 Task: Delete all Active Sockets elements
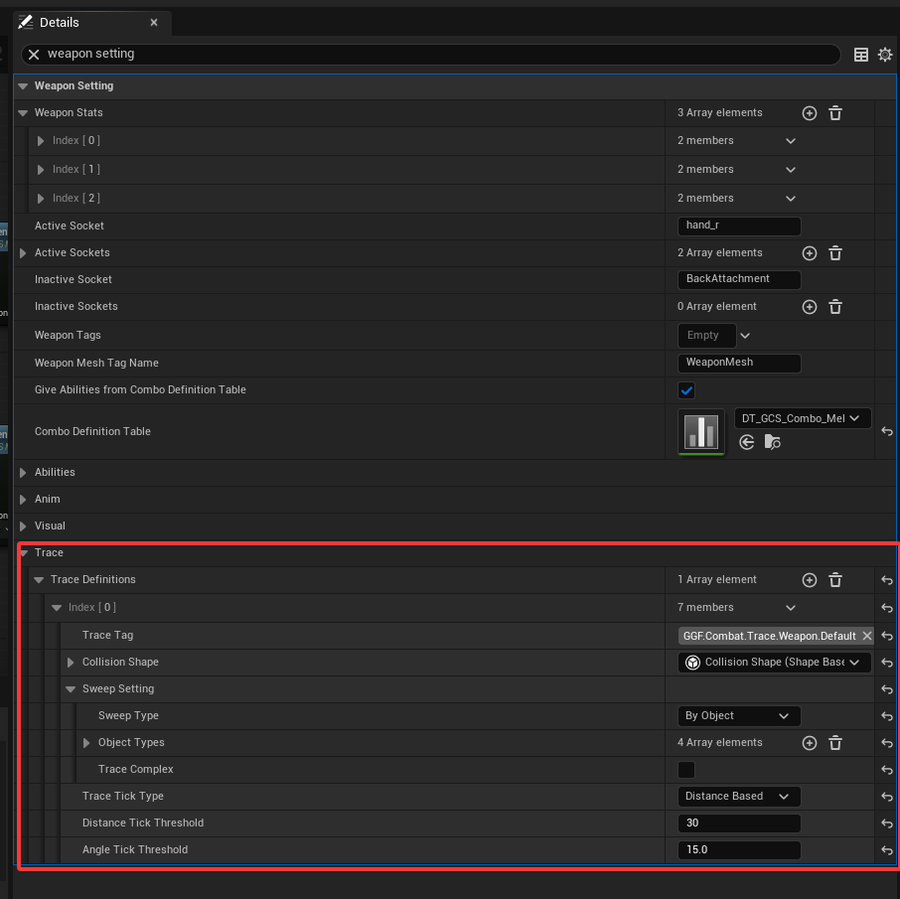pos(835,253)
